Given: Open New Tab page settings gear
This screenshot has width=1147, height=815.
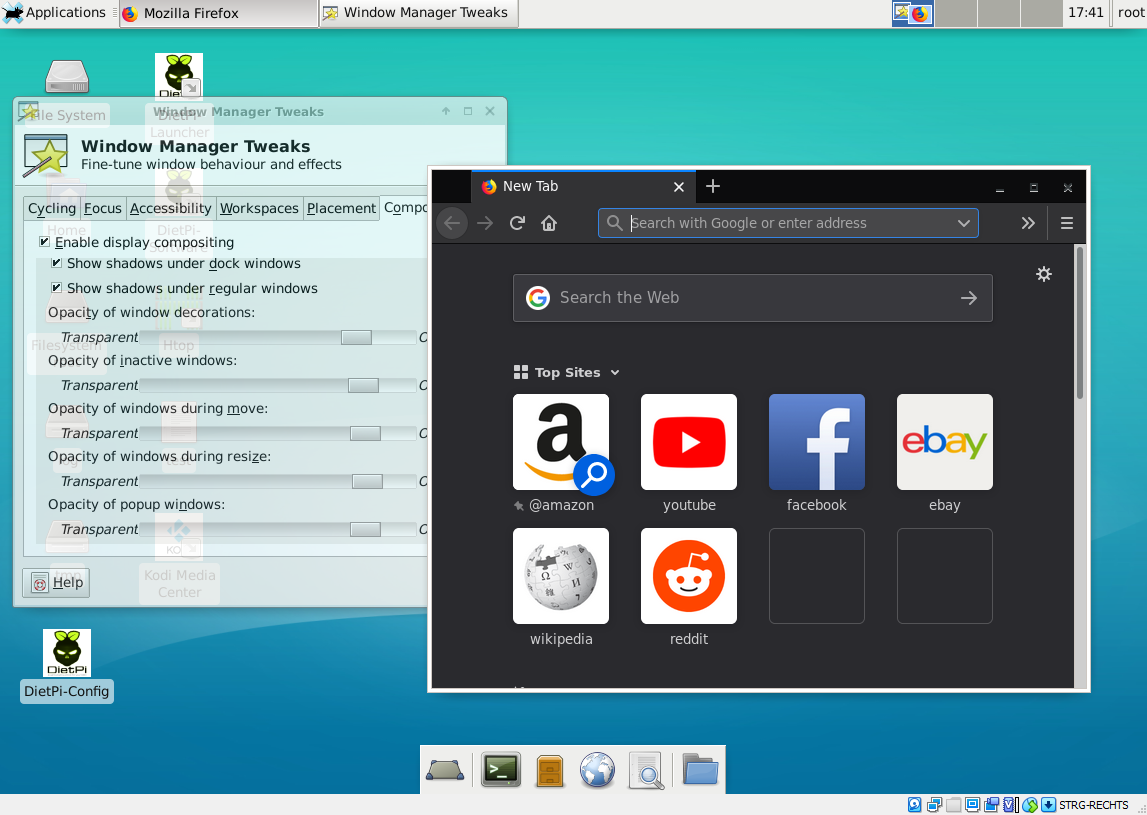Looking at the screenshot, I should [x=1044, y=274].
